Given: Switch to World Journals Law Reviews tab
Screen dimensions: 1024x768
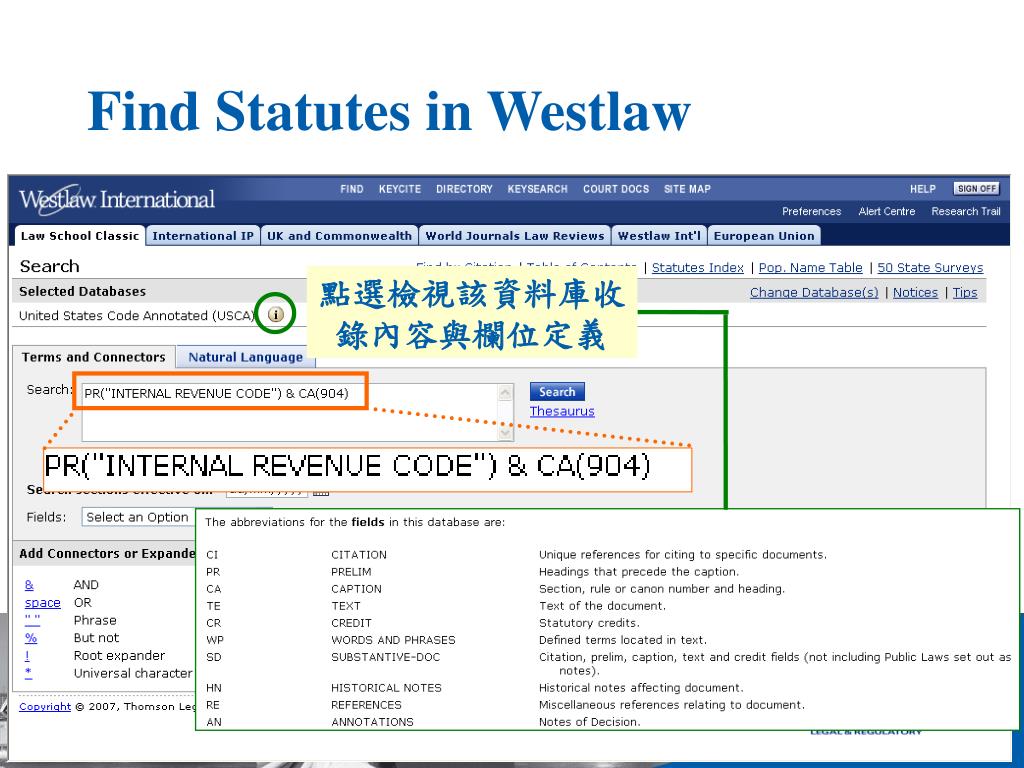Looking at the screenshot, I should [x=515, y=236].
